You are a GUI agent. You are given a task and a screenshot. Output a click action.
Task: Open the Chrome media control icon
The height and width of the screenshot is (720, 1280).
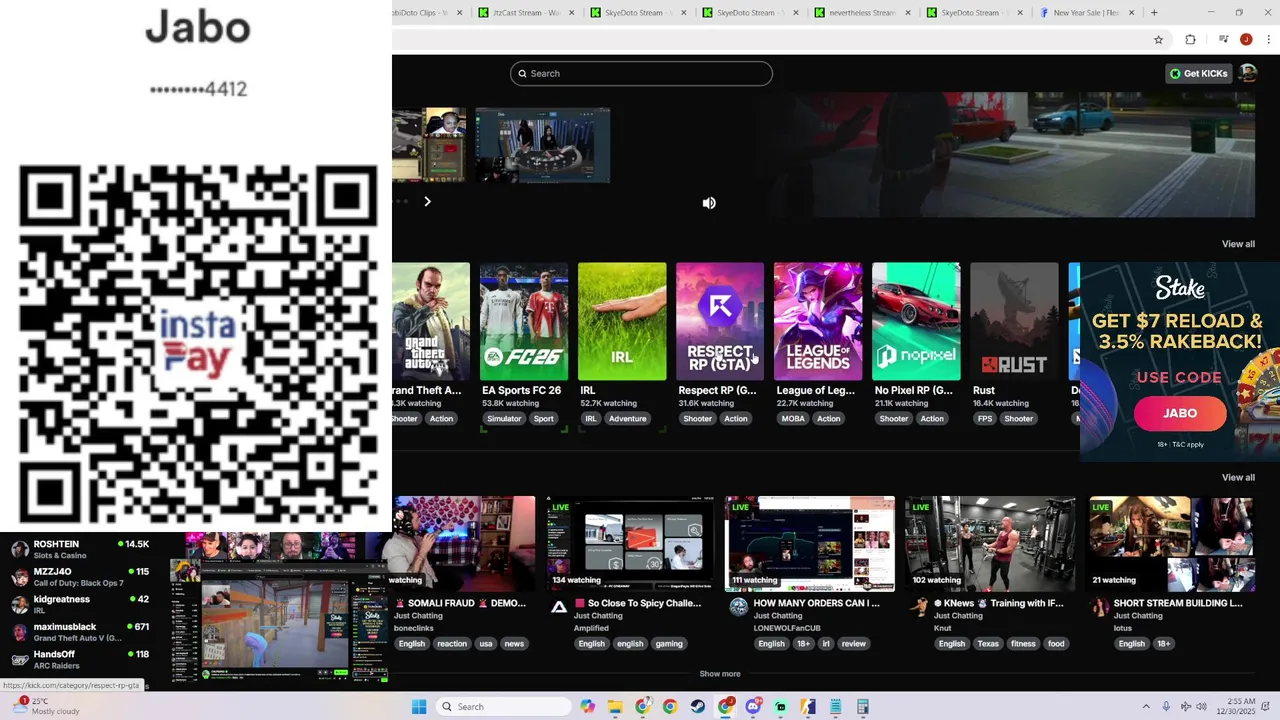pos(1223,40)
